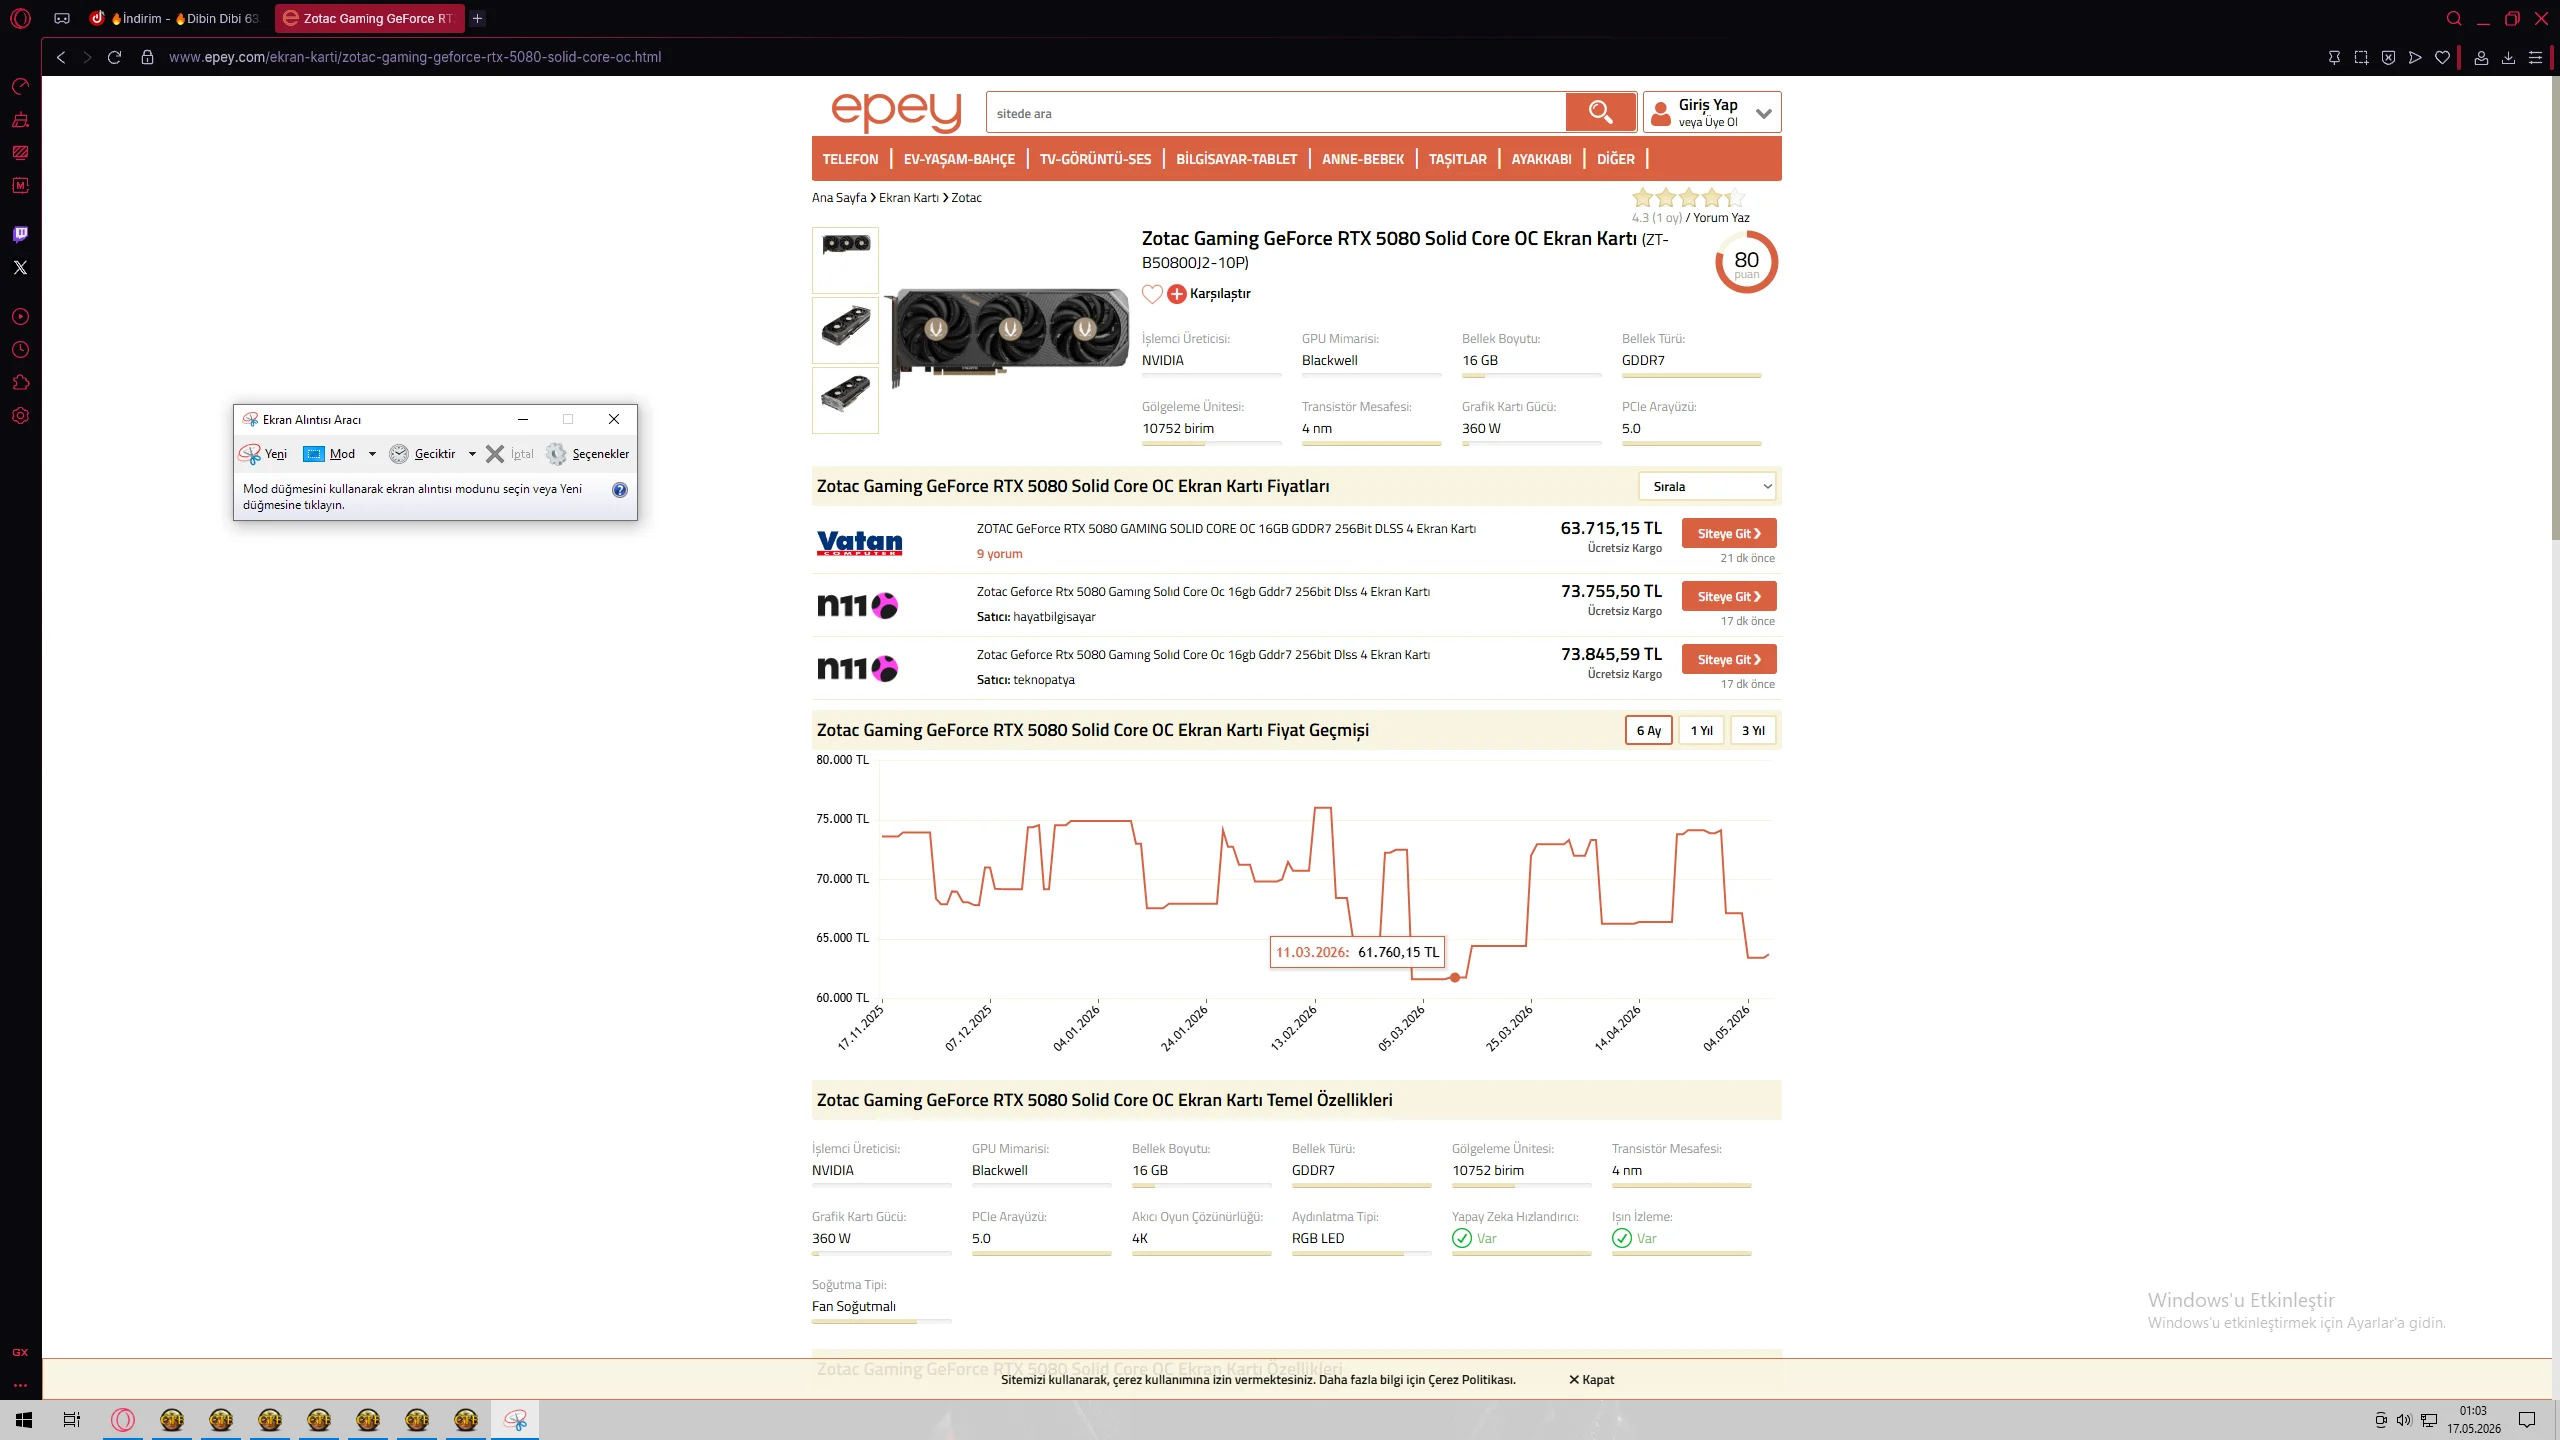Screen dimensions: 2560x1440
Task: Open the DİĞER category menu
Action: (1615, 159)
